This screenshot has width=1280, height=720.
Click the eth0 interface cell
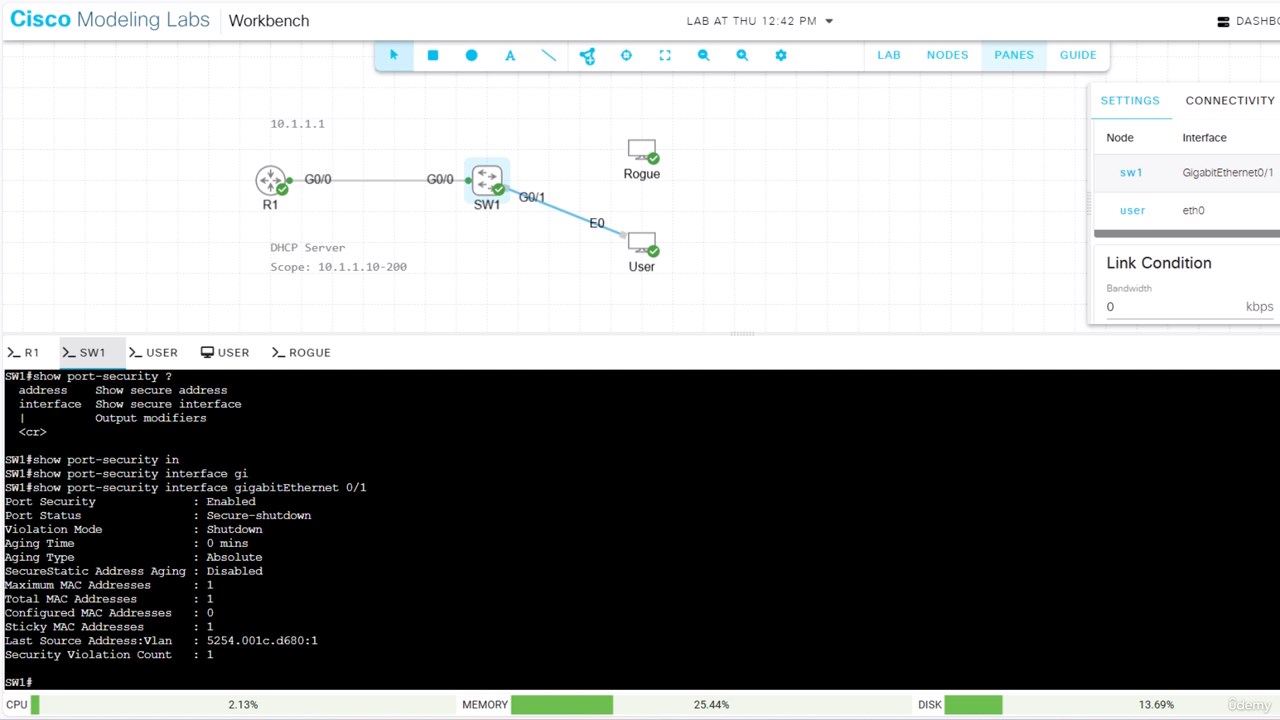(x=1193, y=210)
